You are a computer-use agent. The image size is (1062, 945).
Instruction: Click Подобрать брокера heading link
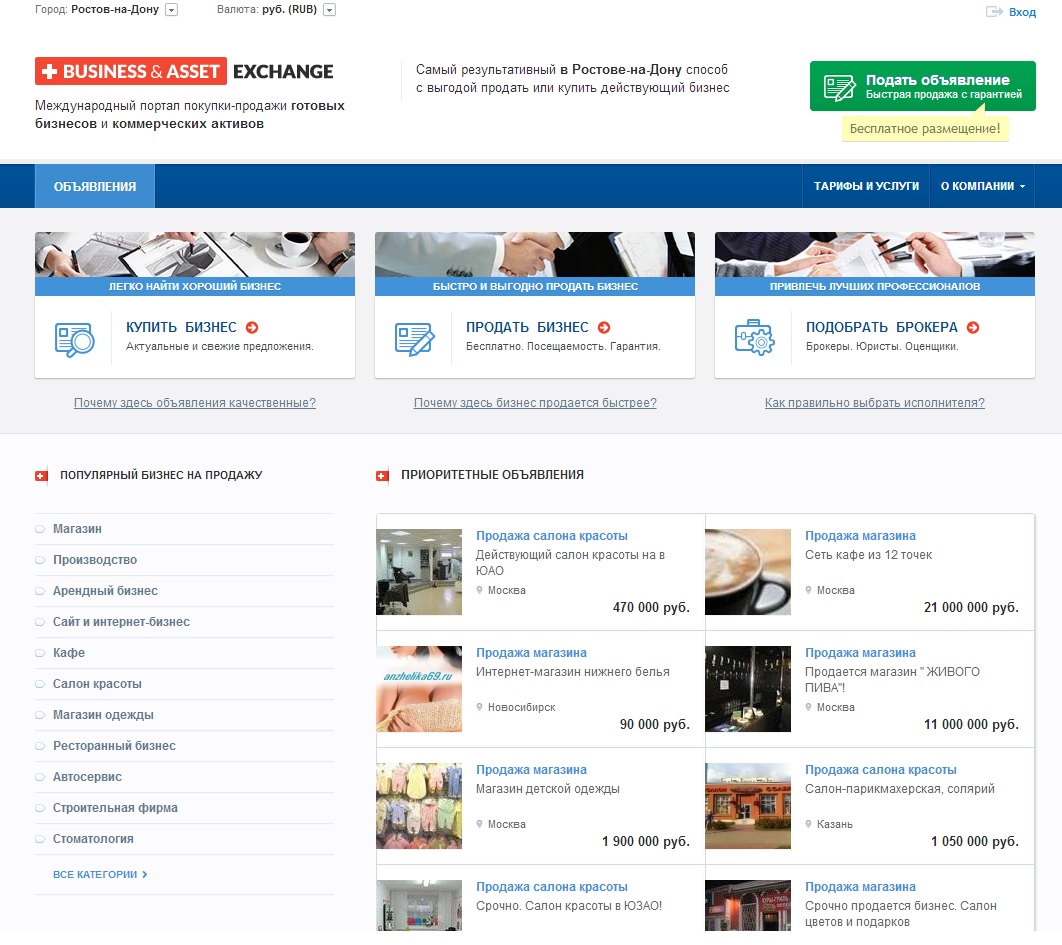click(x=882, y=327)
